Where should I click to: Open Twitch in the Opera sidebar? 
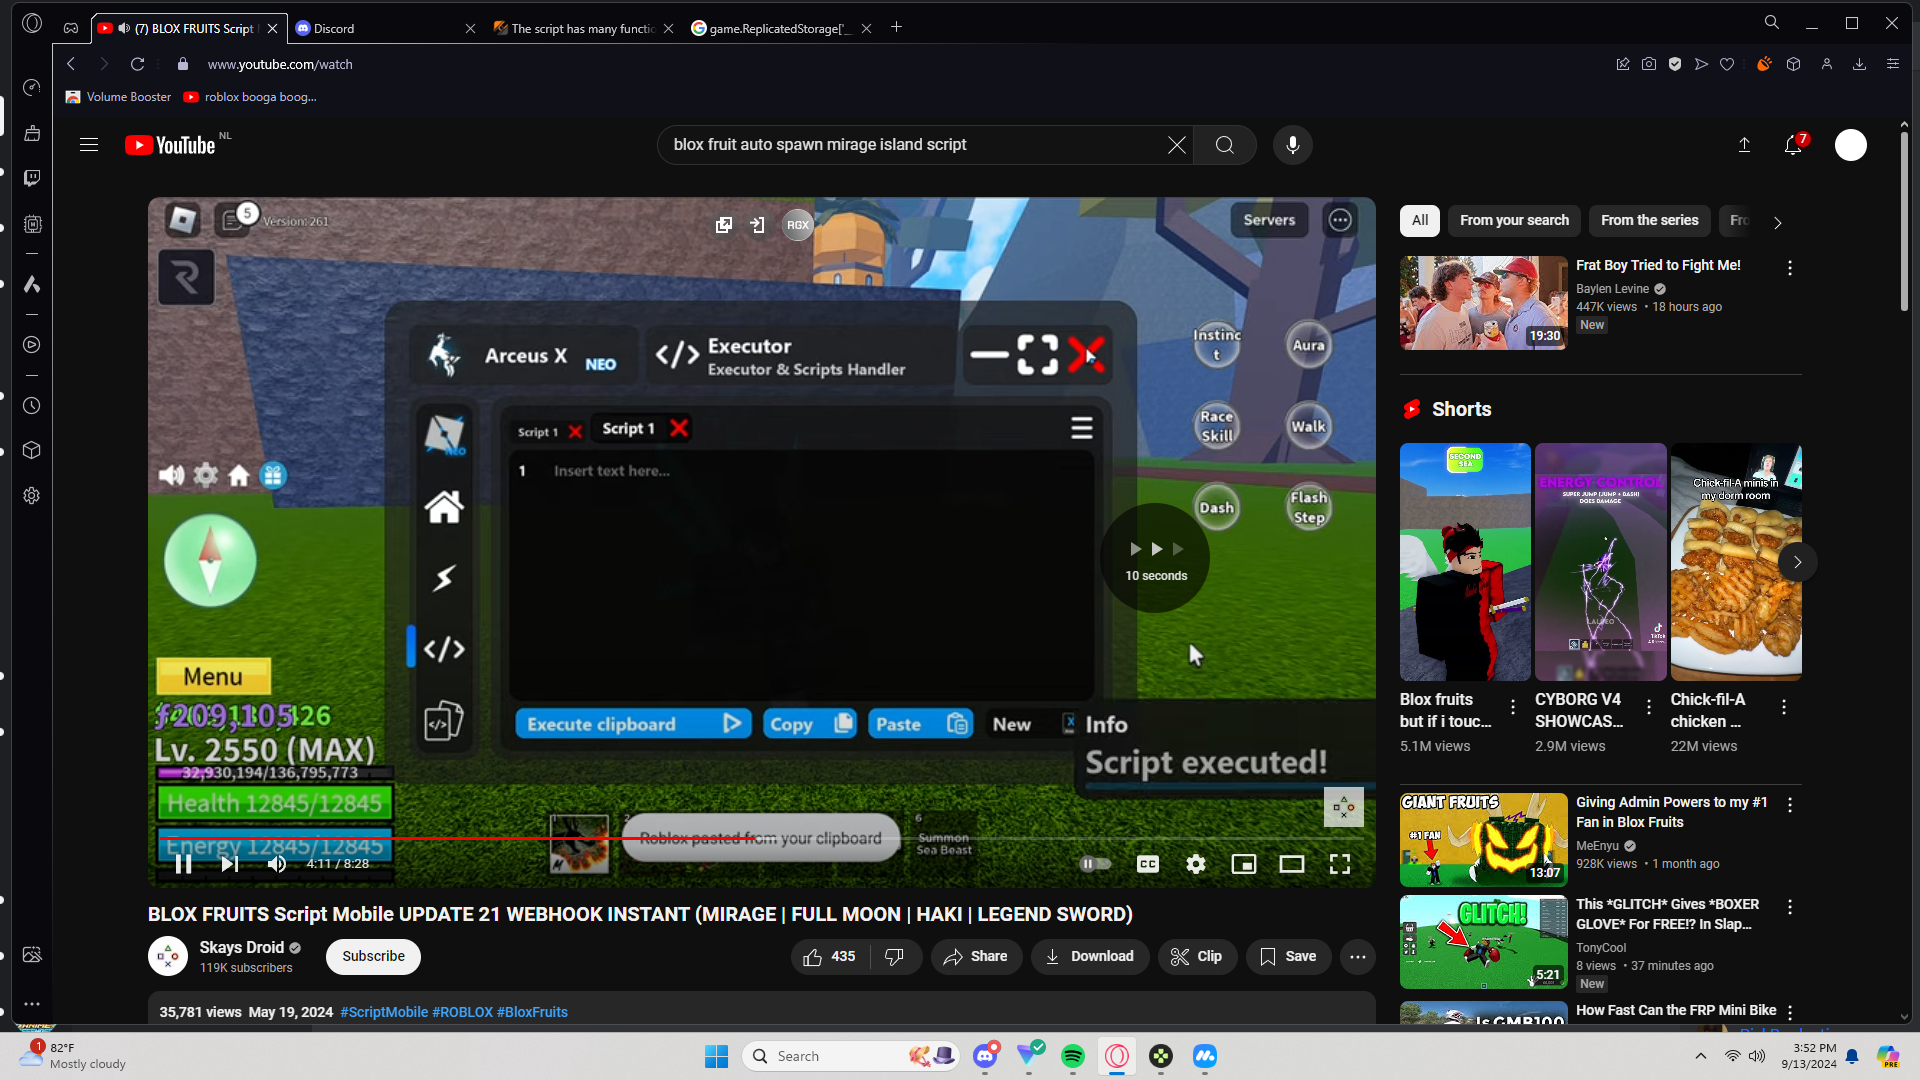(x=32, y=178)
